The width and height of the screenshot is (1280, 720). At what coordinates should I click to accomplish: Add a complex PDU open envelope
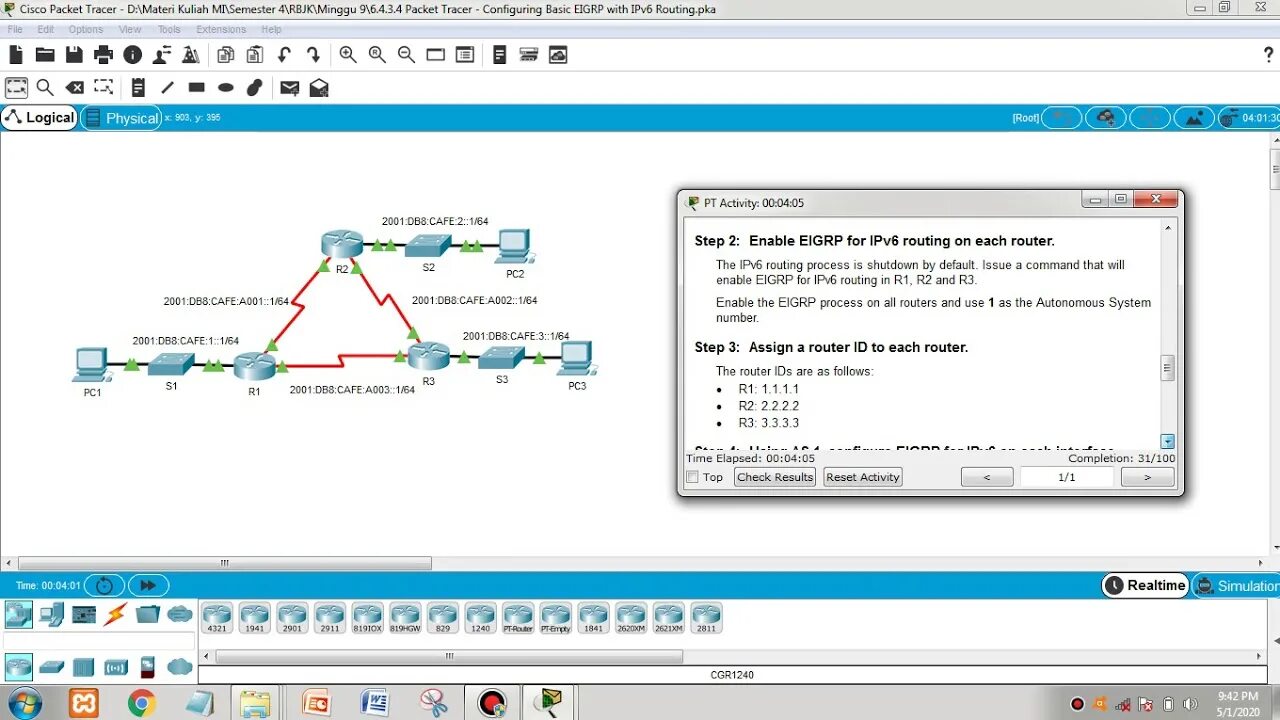[319, 88]
